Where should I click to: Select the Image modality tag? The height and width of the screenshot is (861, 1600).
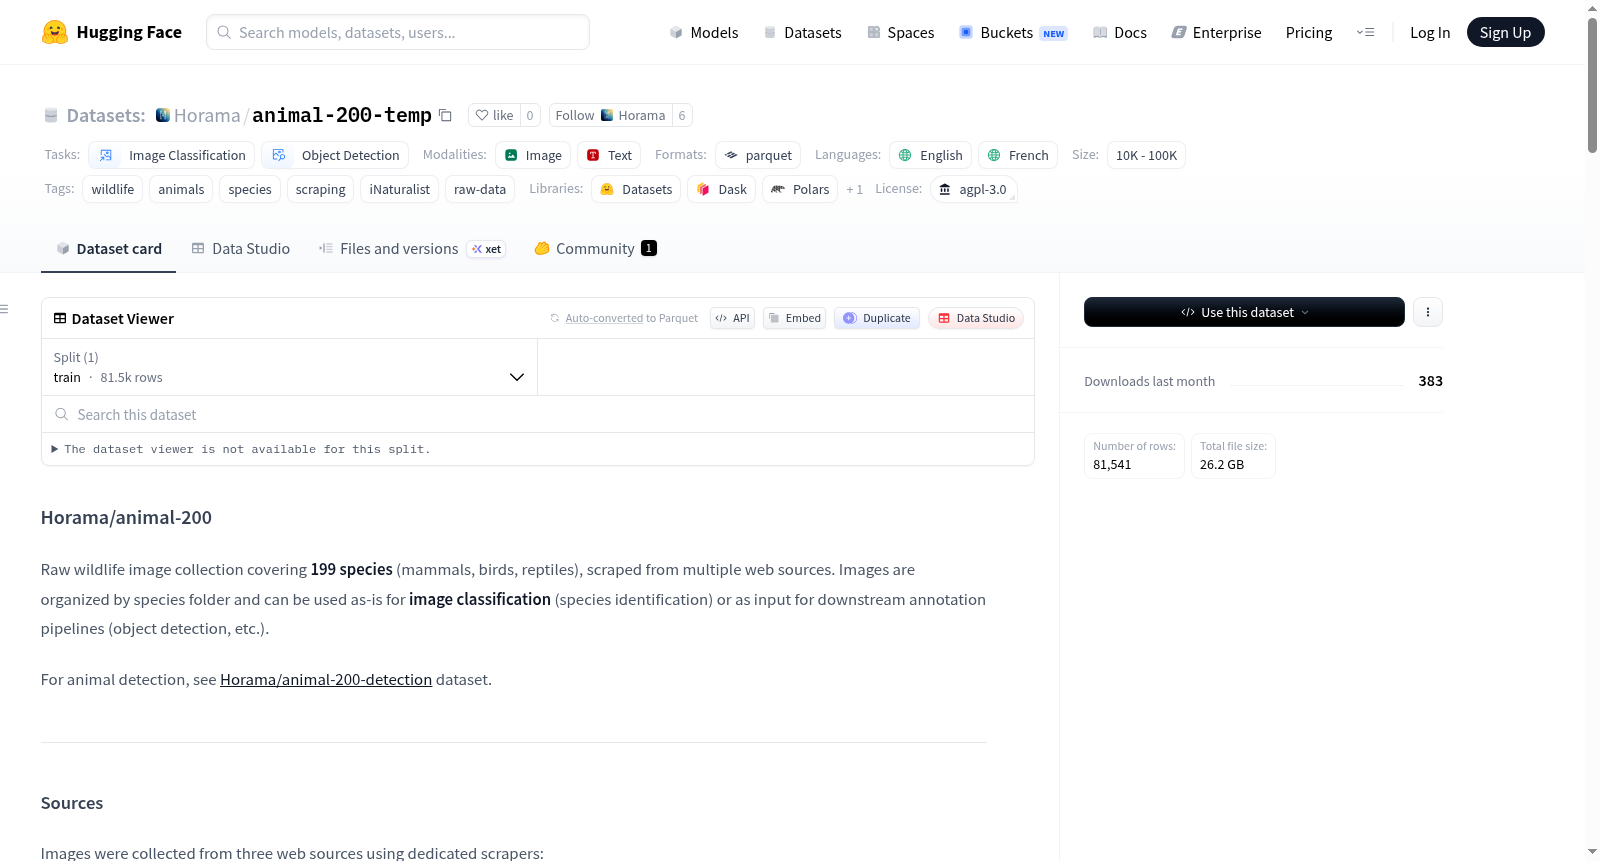[x=533, y=155]
